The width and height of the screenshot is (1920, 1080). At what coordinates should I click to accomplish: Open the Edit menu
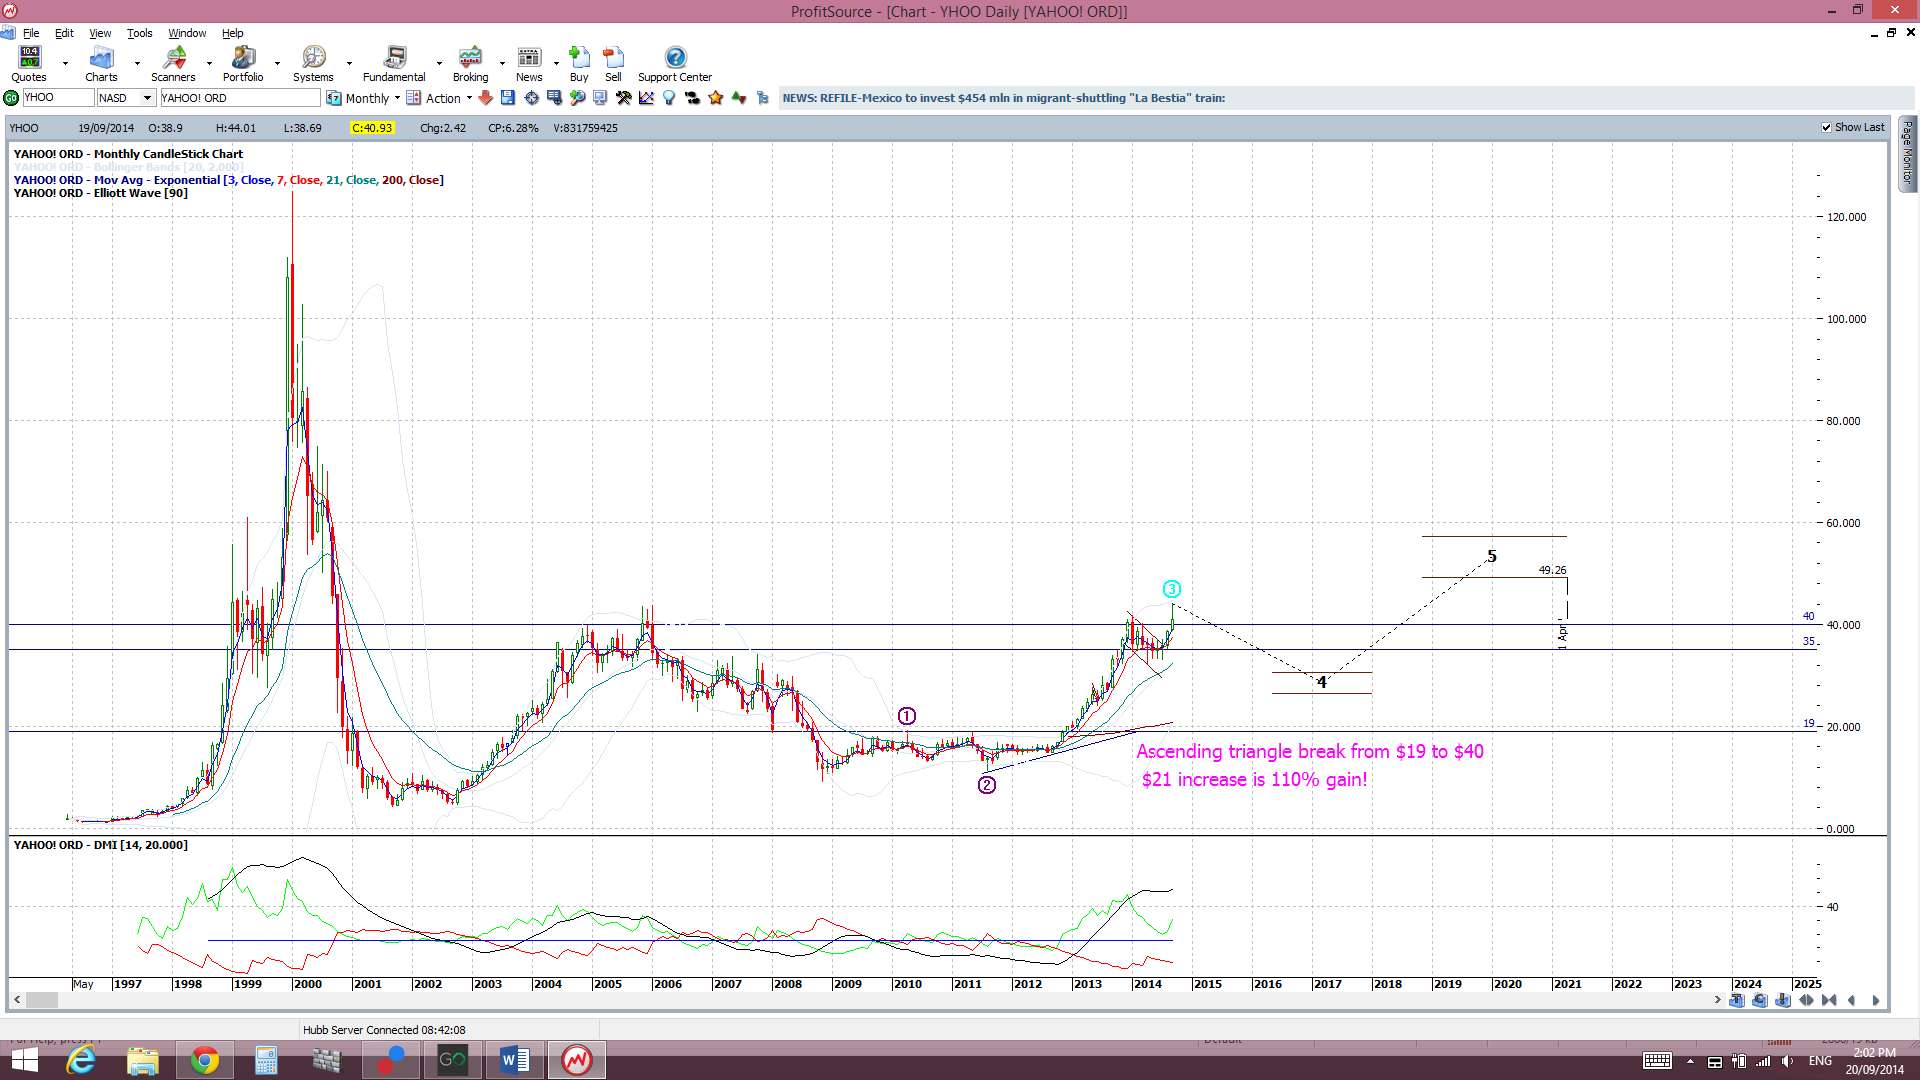click(x=64, y=33)
